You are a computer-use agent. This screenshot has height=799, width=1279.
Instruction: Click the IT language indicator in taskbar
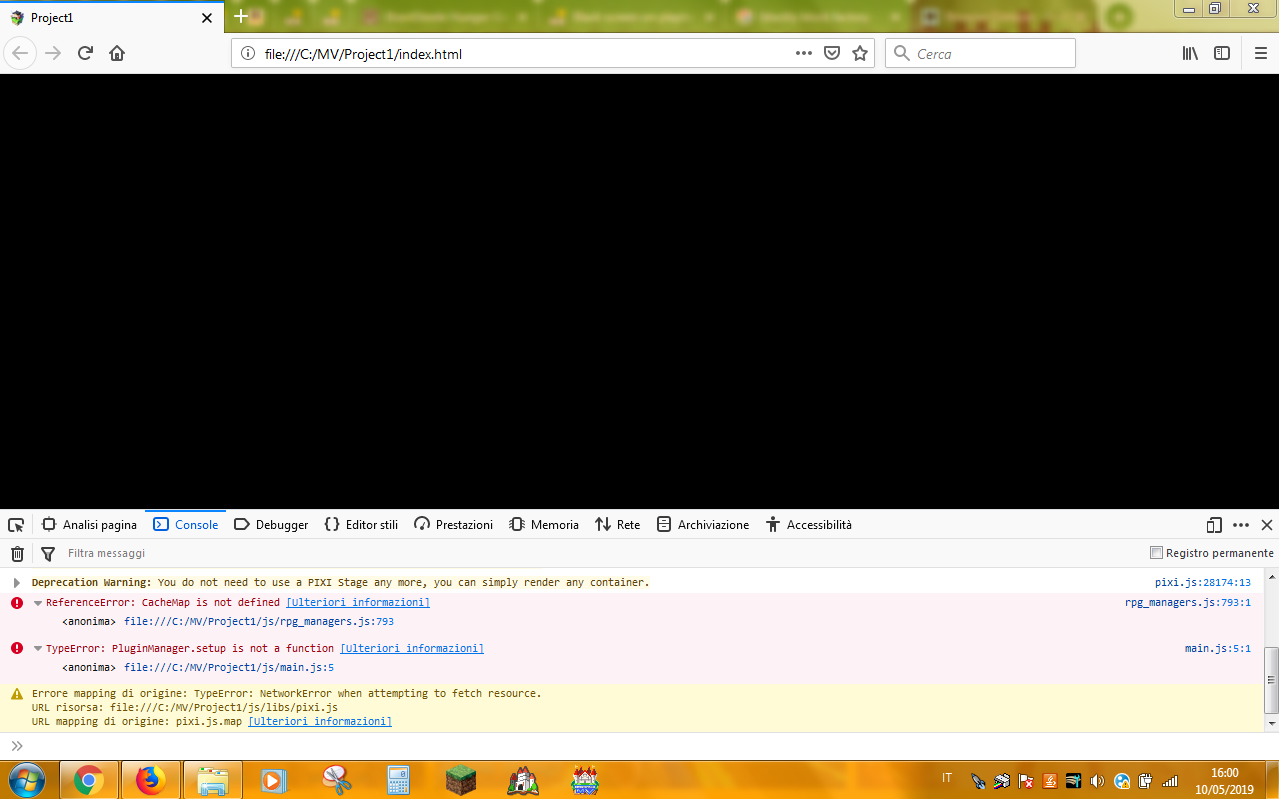point(947,777)
